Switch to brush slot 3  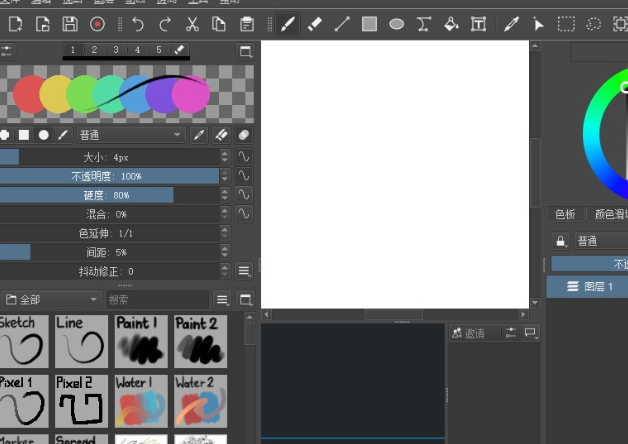(x=116, y=50)
